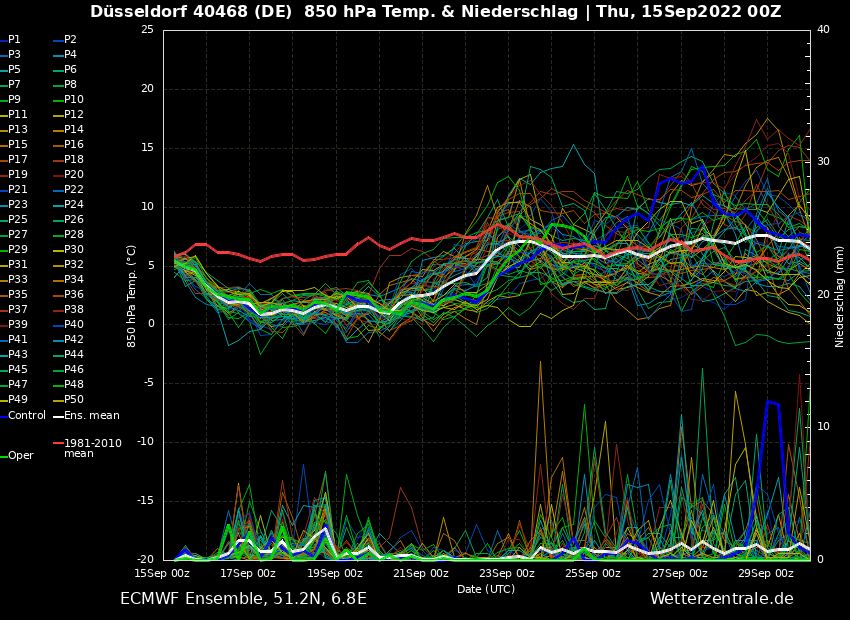Click the P25 legend entry

tap(18, 220)
